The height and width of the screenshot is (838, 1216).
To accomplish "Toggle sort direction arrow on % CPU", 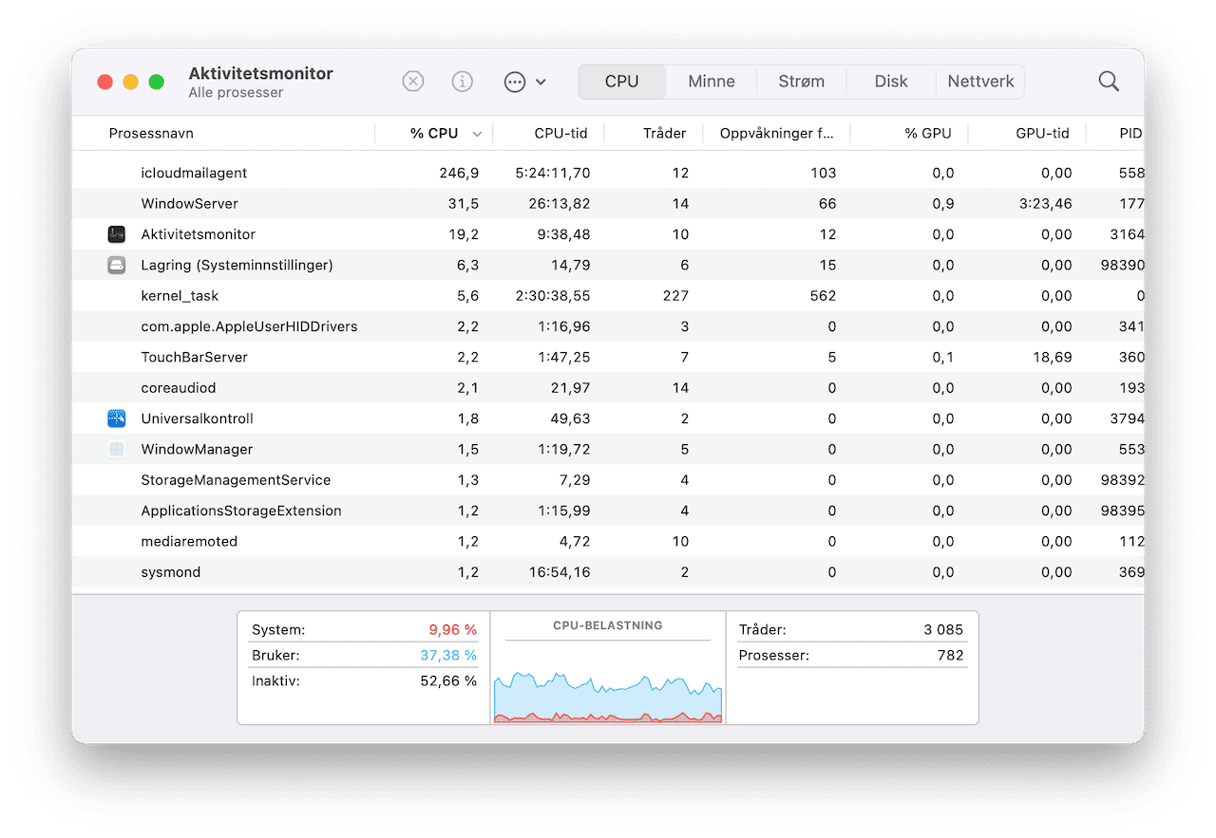I will [477, 134].
